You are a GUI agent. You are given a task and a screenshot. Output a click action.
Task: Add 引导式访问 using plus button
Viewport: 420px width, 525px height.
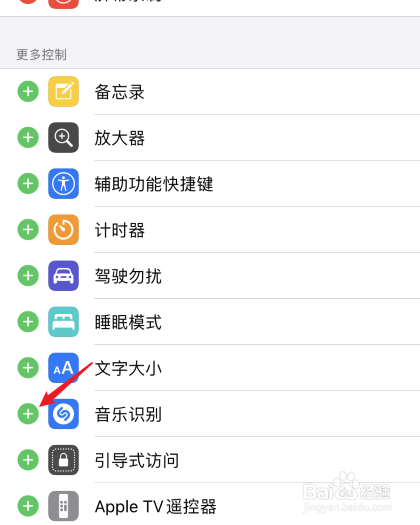28,460
